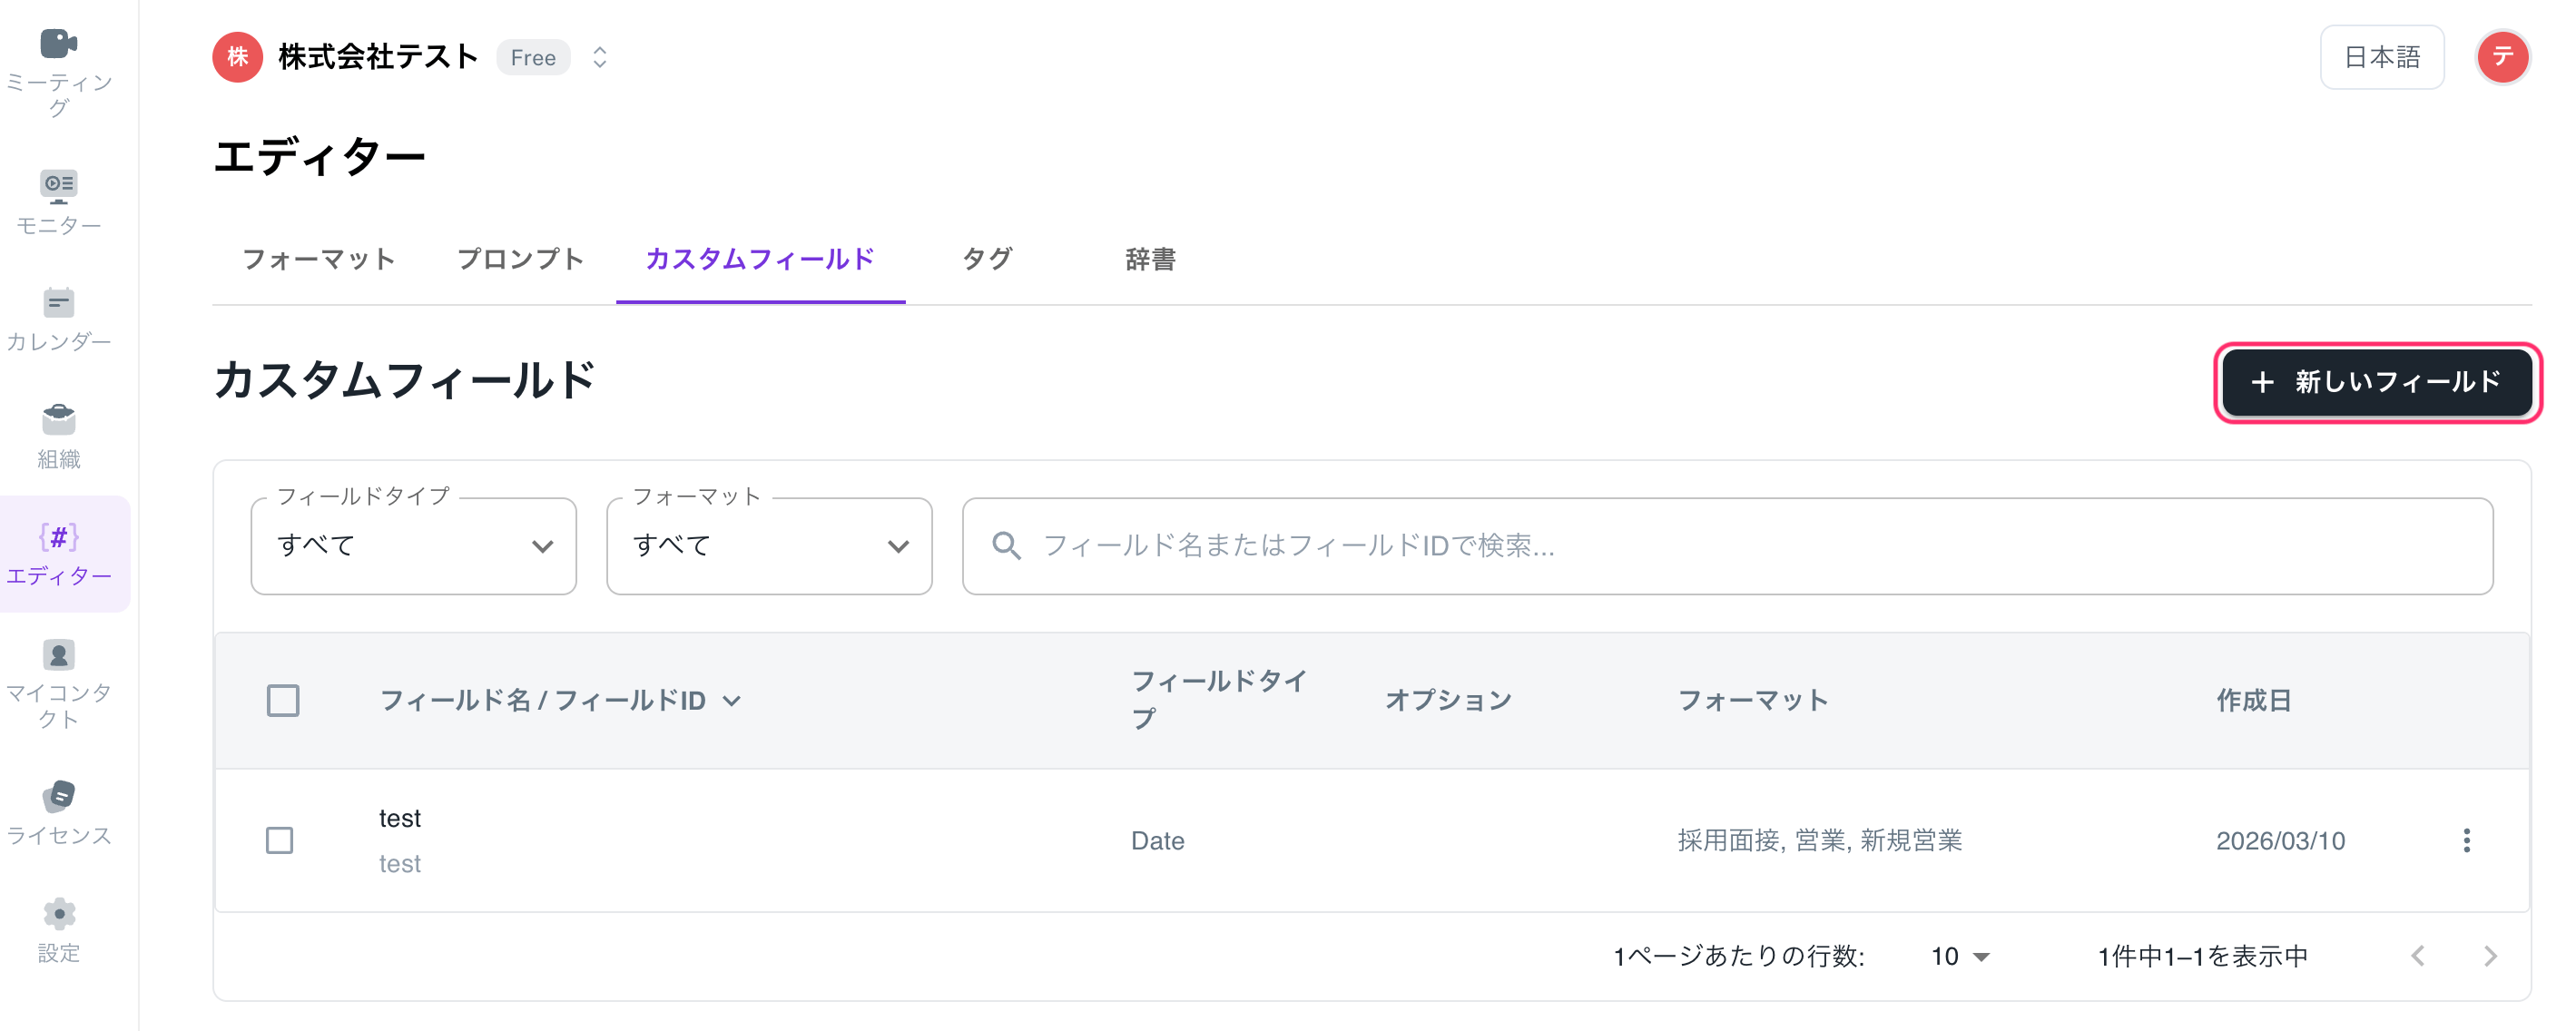This screenshot has width=2576, height=1031.
Task: Click the フィールドタイプ column header
Action: pos(1220,700)
